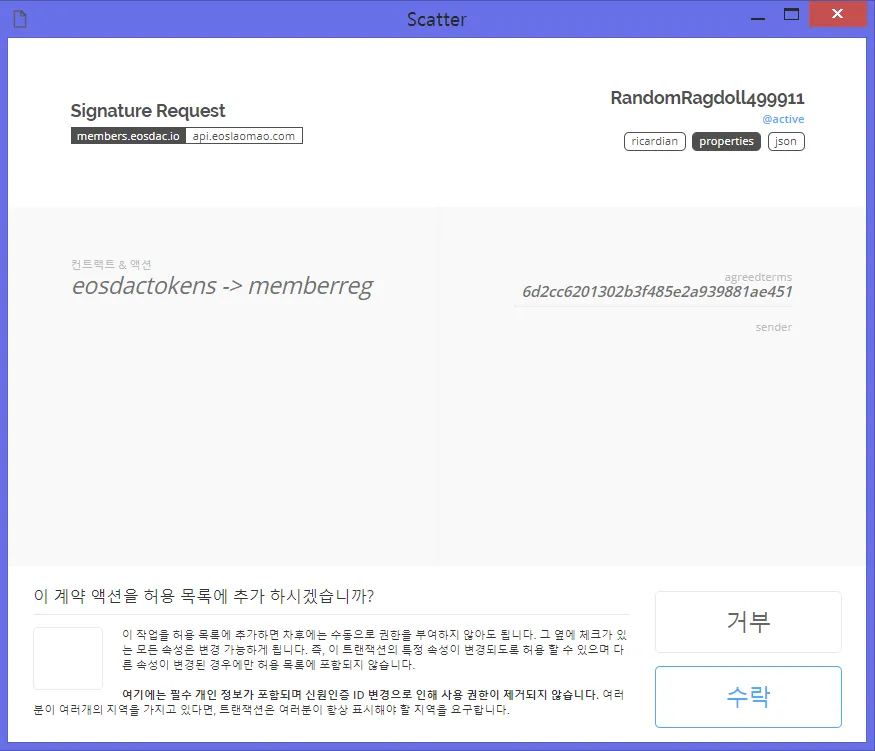The height and width of the screenshot is (751, 875).
Task: Click the agreedterms hash value field
Action: click(x=657, y=291)
